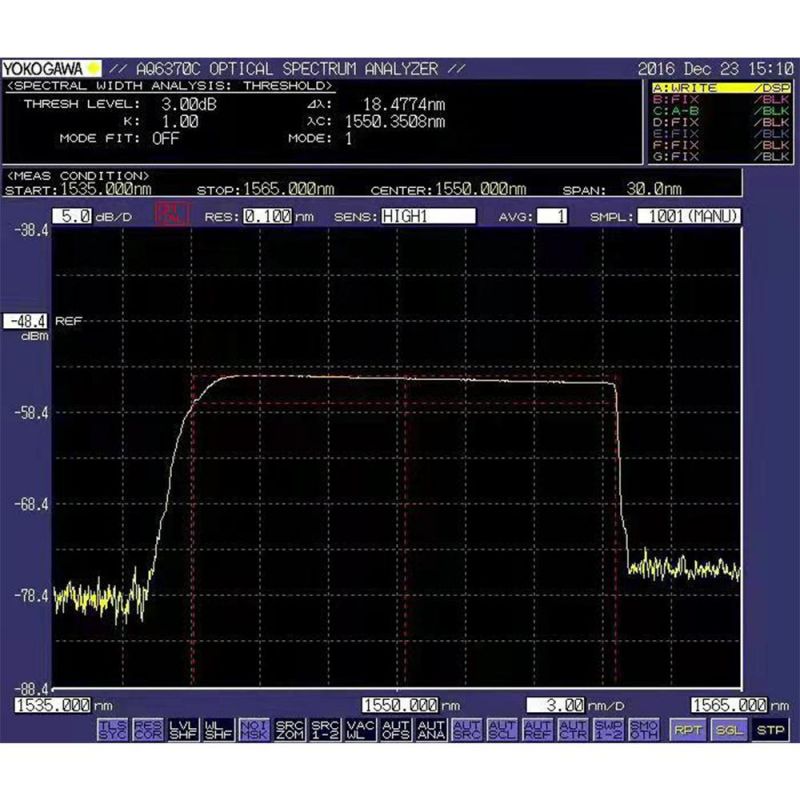Select trace D: FIX /BLK
Viewport: 800px width, 800px height.
(x=721, y=122)
